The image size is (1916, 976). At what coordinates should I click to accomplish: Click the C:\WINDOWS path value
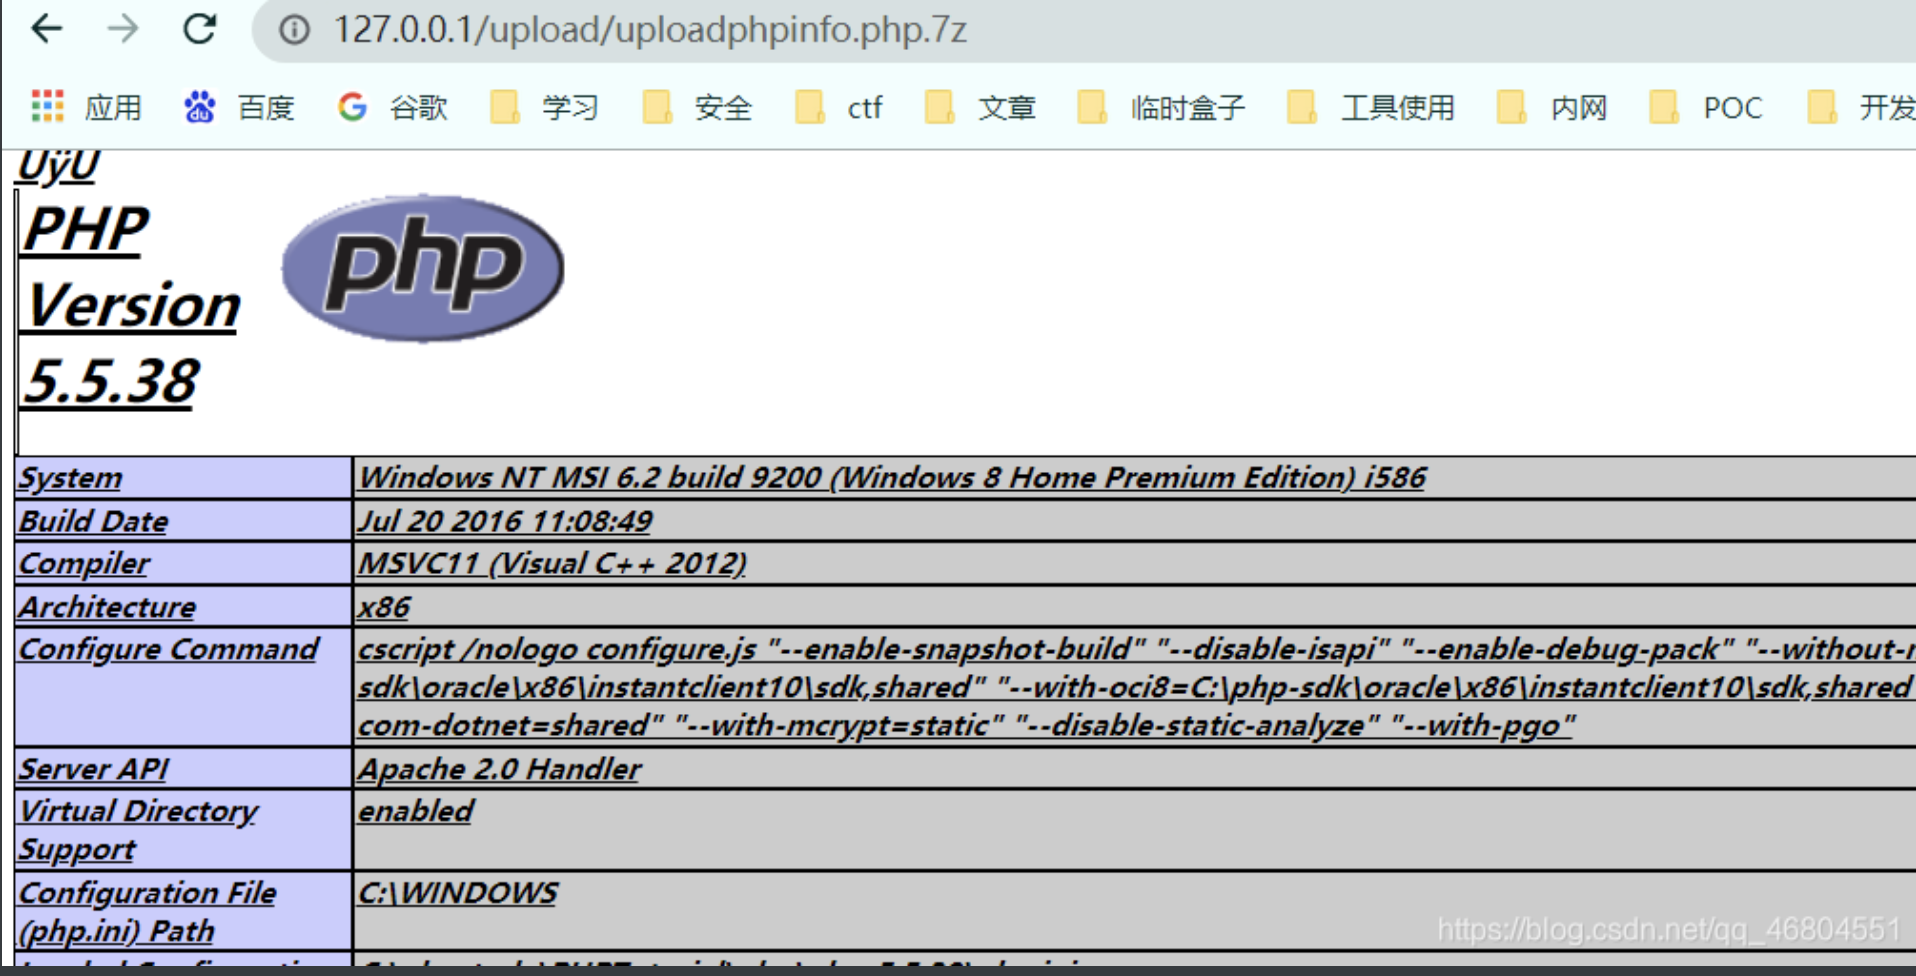click(457, 893)
